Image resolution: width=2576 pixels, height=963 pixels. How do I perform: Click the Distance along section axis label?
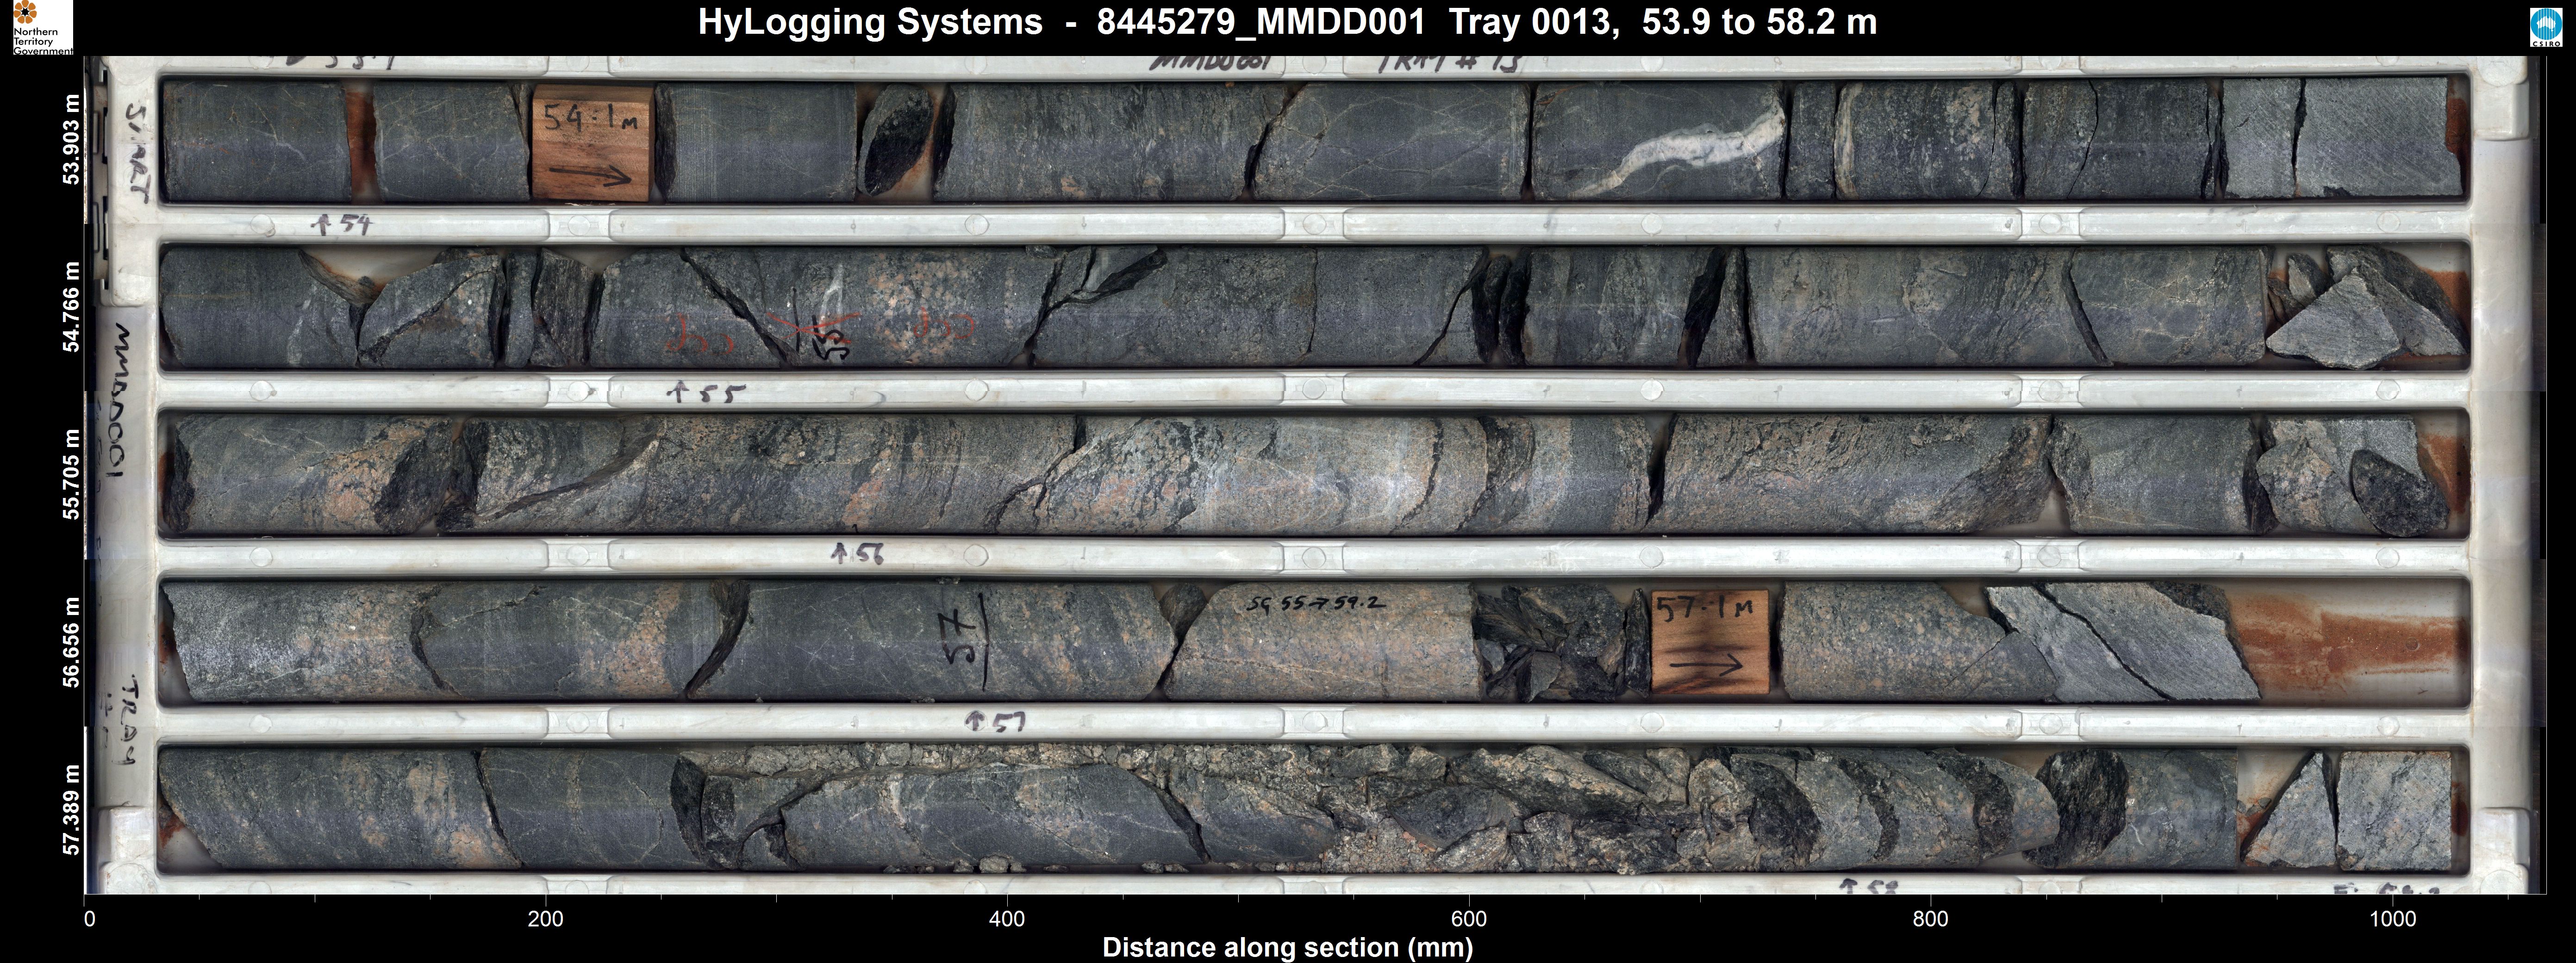(x=1287, y=947)
